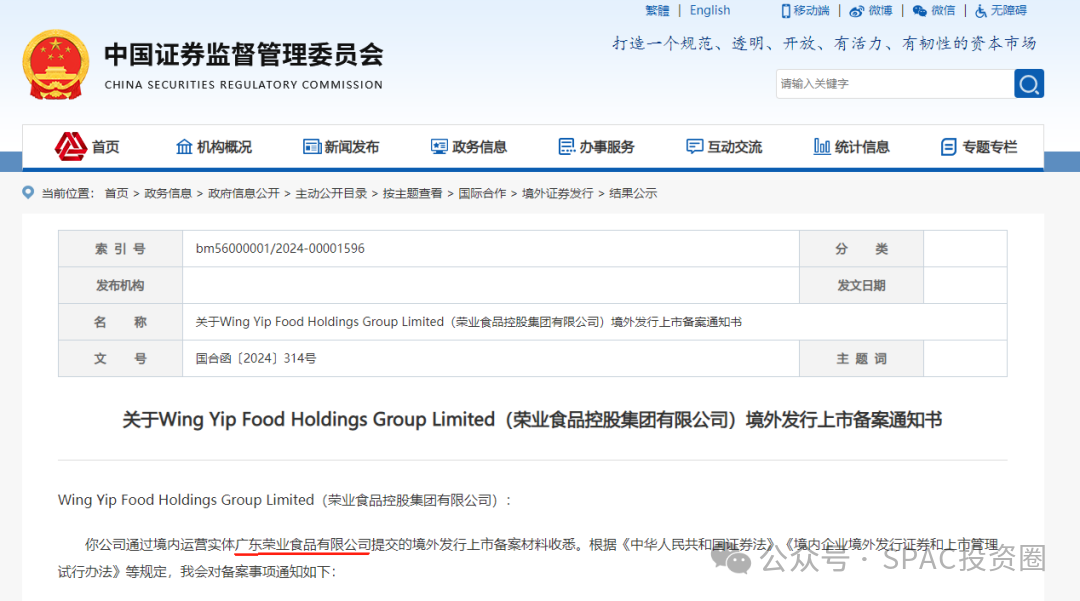This screenshot has height=601, width=1080.
Task: Click the WeChat icon in the header
Action: click(920, 11)
